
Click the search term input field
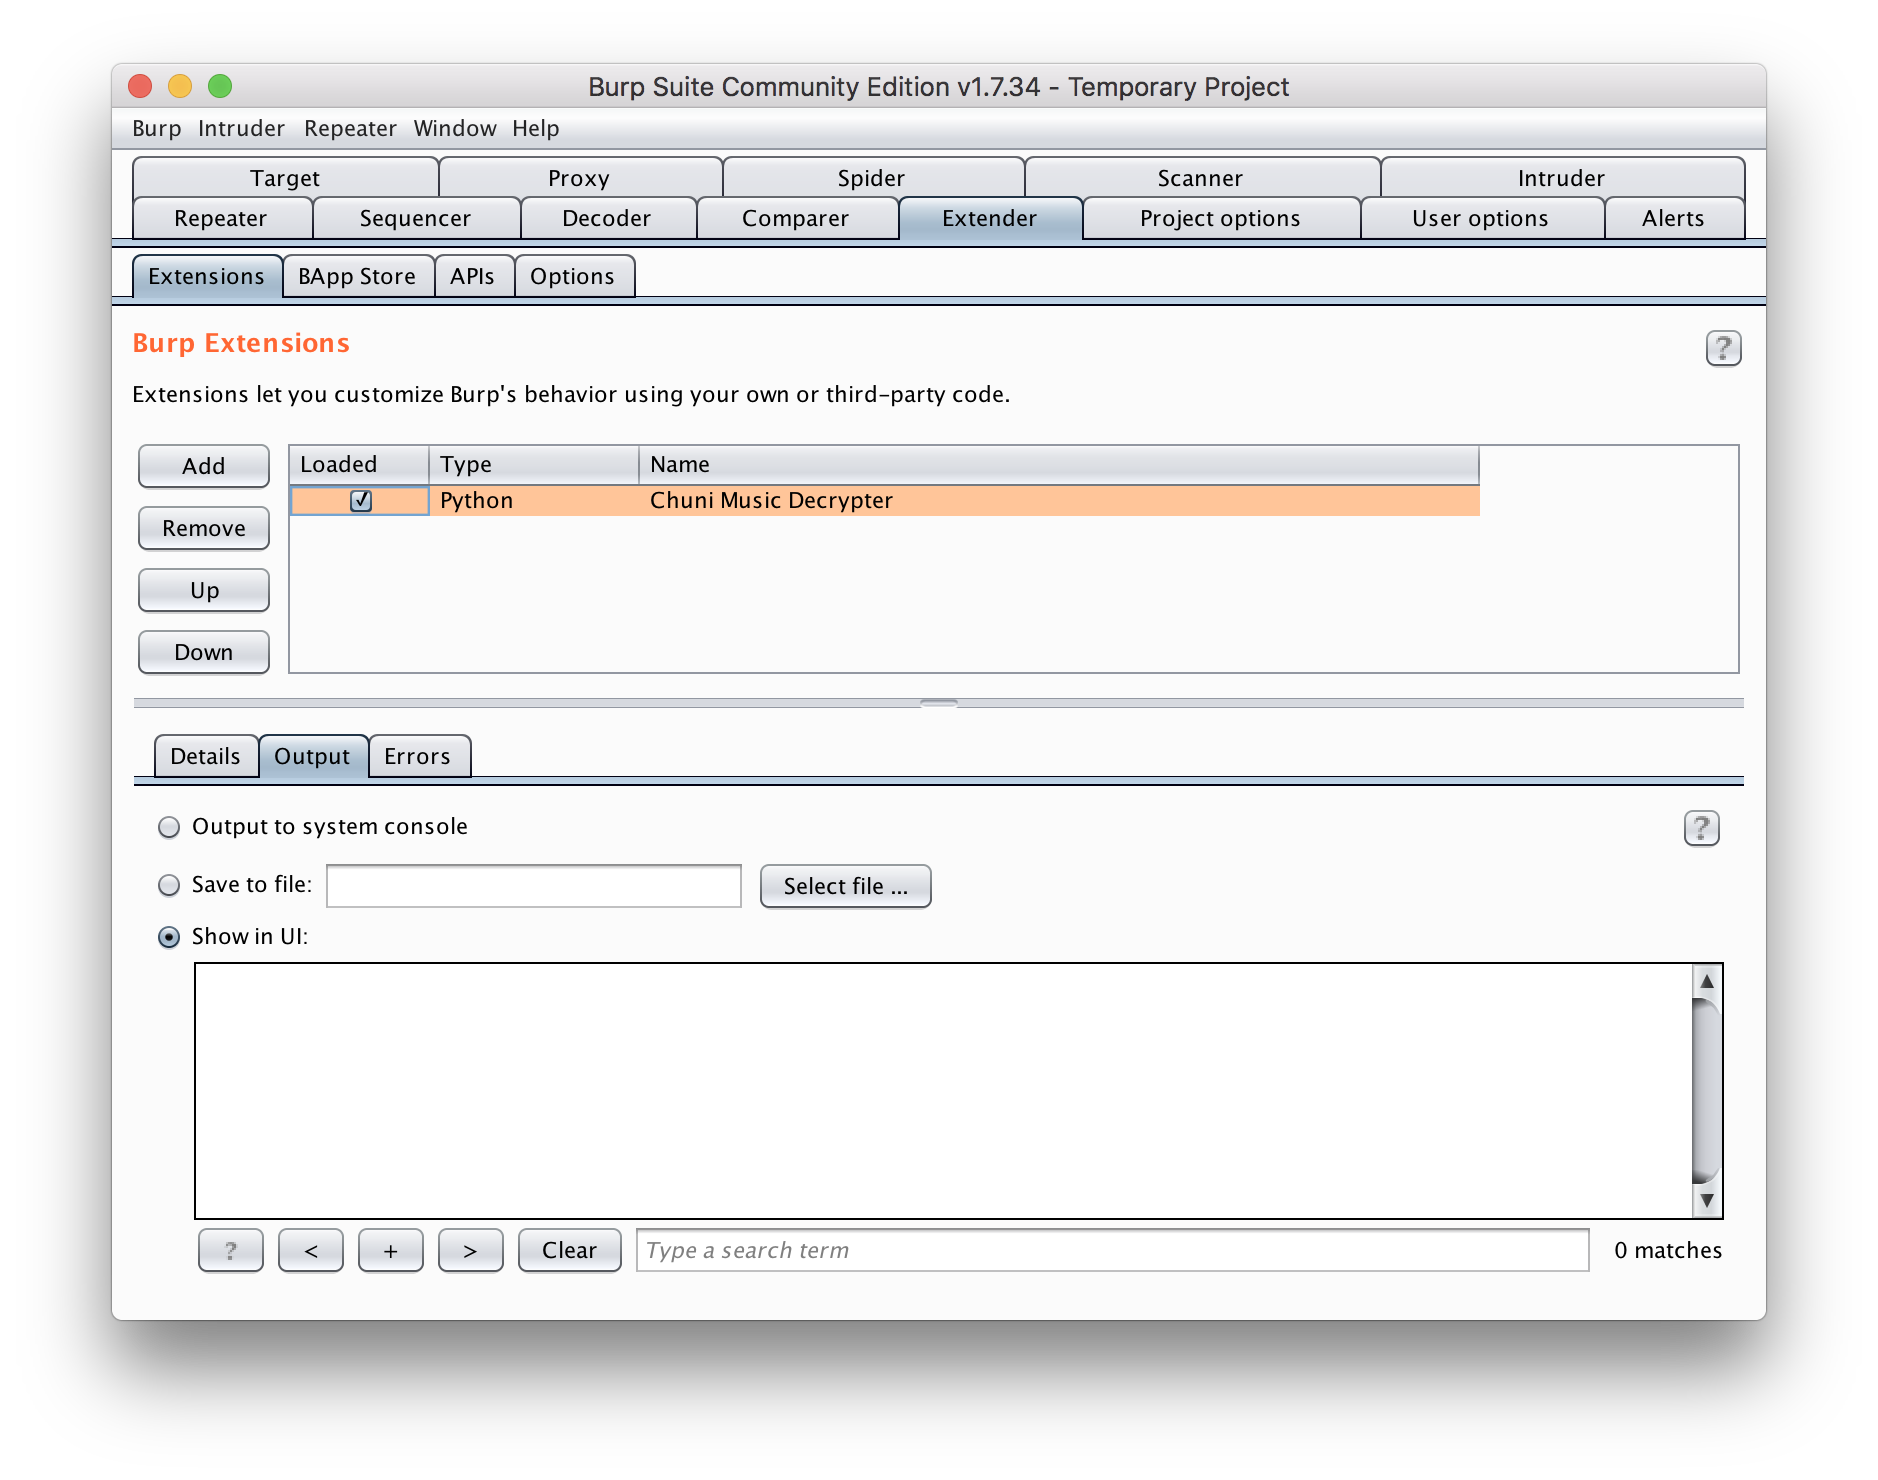[x=1112, y=1250]
